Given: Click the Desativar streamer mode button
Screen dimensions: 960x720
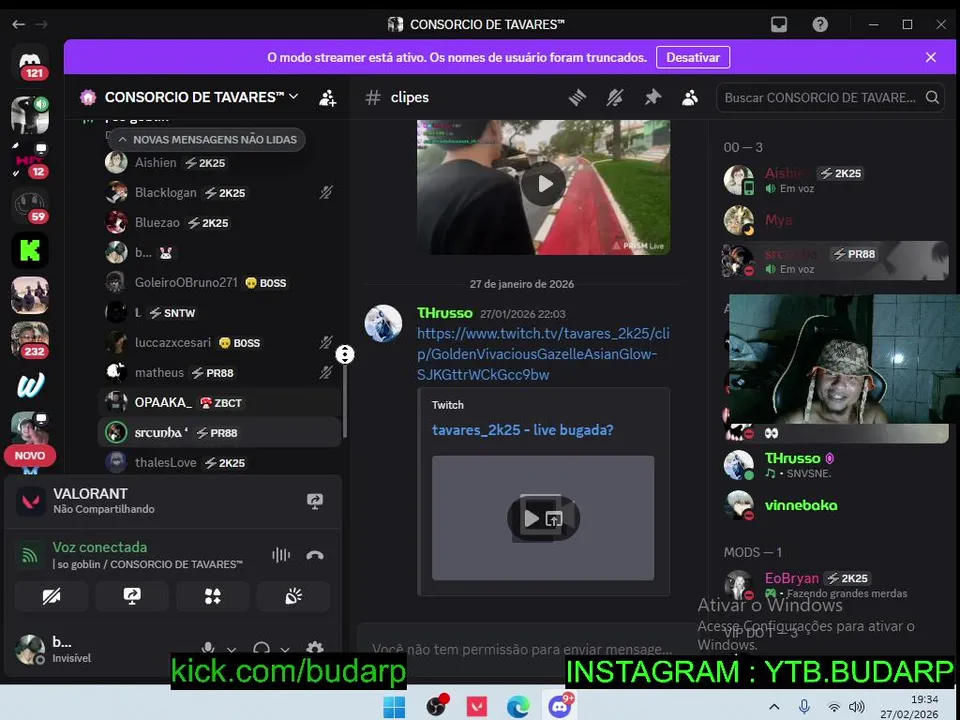Looking at the screenshot, I should pyautogui.click(x=692, y=58).
